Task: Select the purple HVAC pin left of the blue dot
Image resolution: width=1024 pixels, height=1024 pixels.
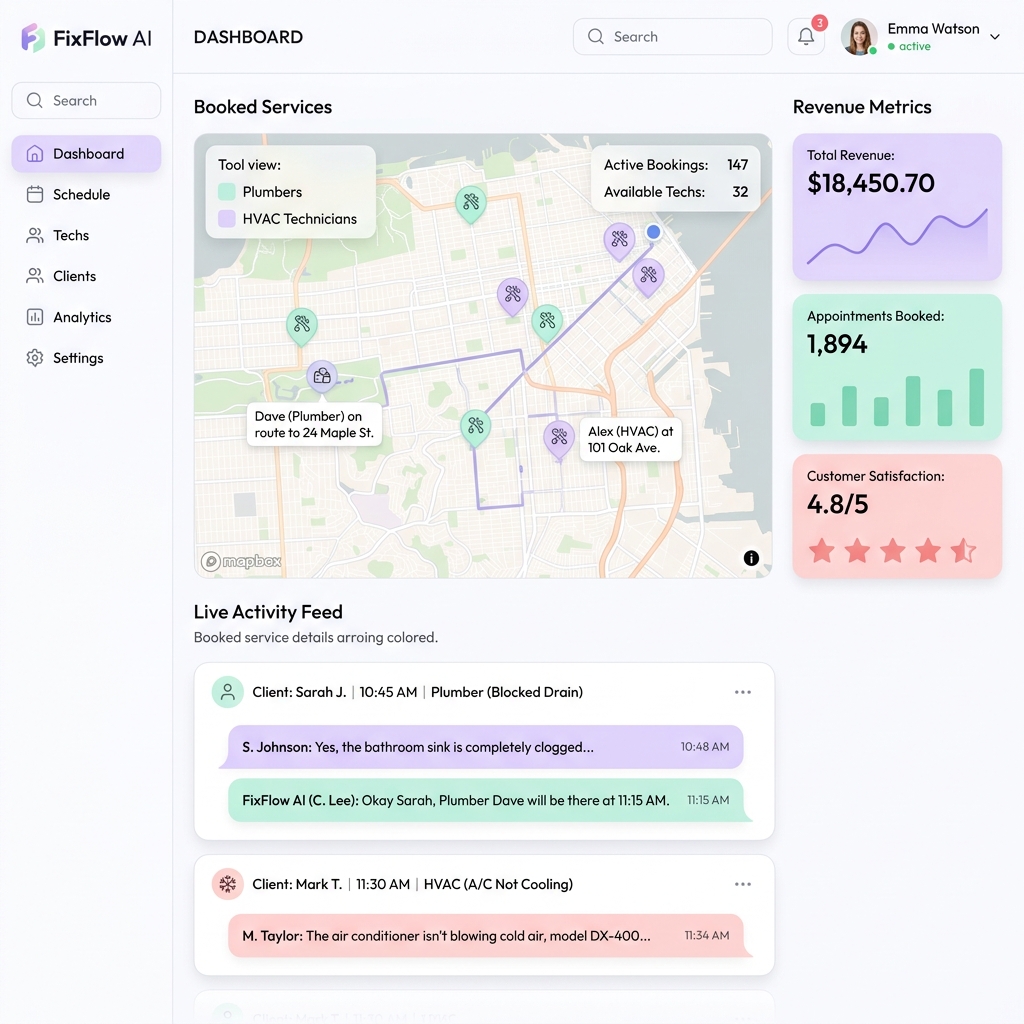Action: (x=619, y=240)
